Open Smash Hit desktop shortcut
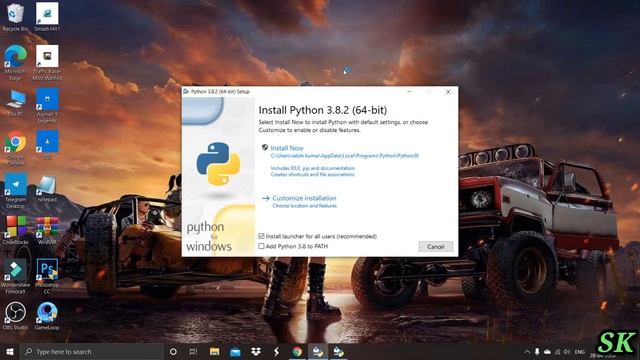This screenshot has height=360, width=640. pyautogui.click(x=47, y=17)
